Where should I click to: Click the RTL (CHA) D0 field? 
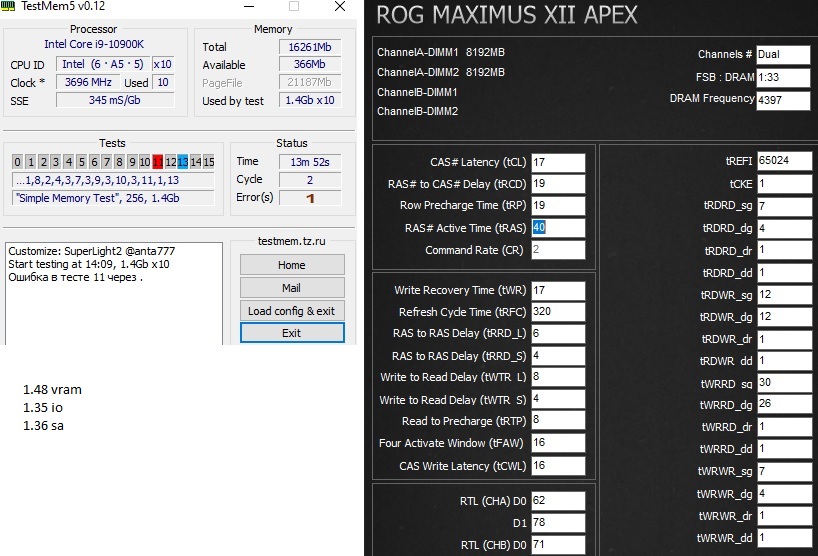pyautogui.click(x=558, y=501)
